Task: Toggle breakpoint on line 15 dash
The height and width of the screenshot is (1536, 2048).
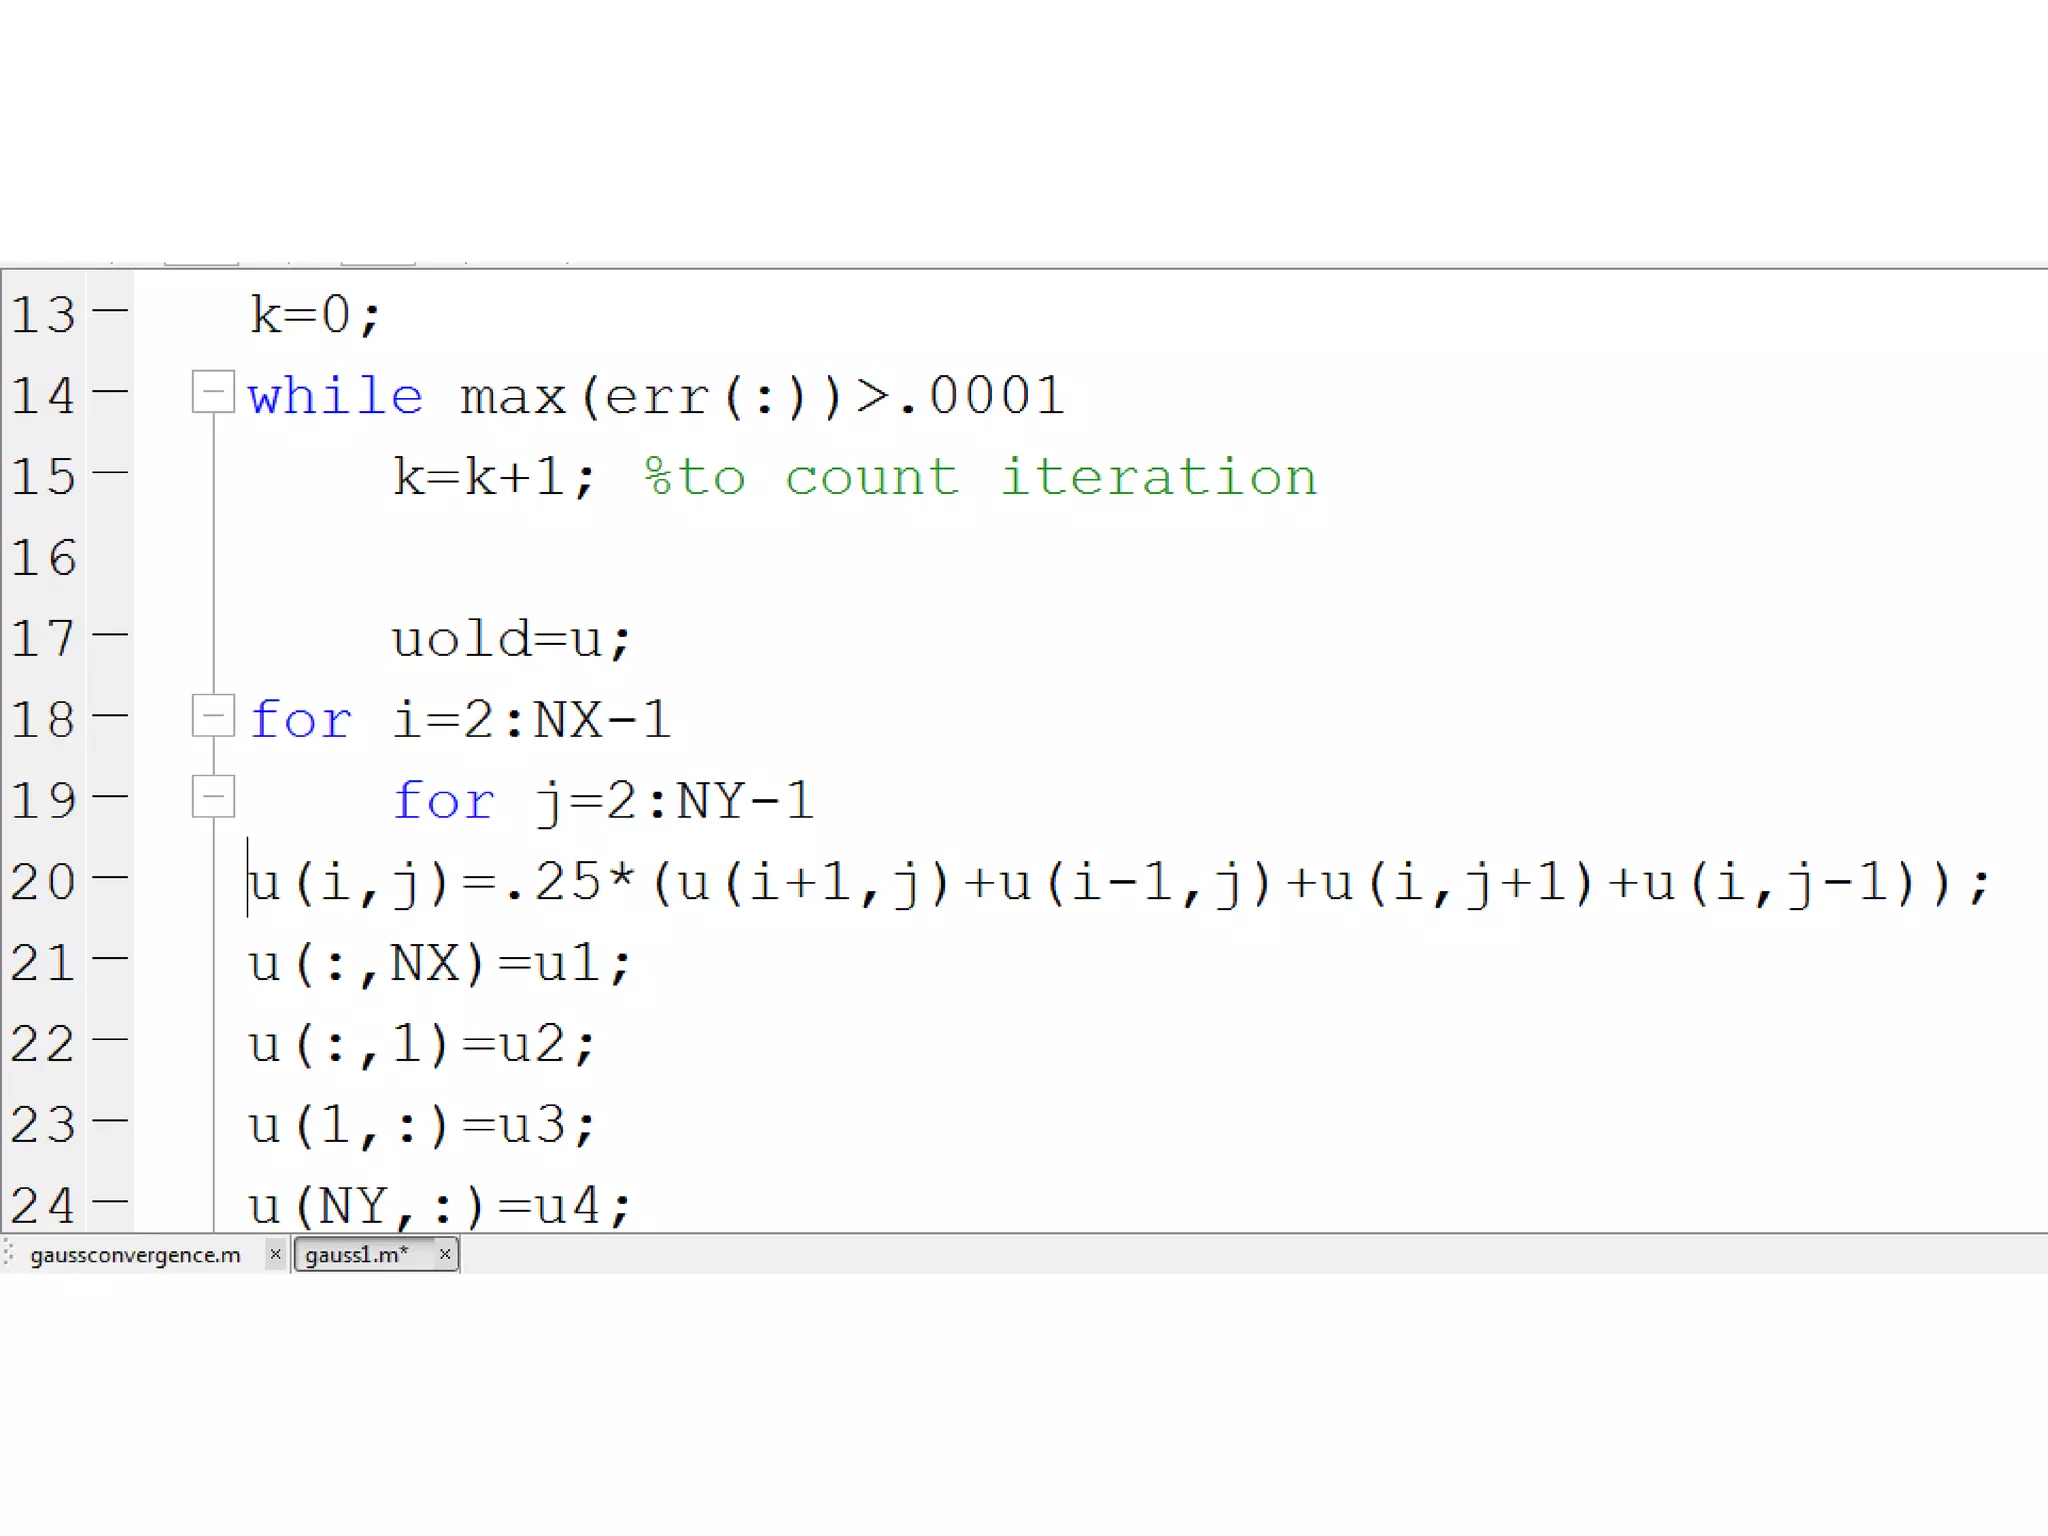Action: pyautogui.click(x=110, y=472)
